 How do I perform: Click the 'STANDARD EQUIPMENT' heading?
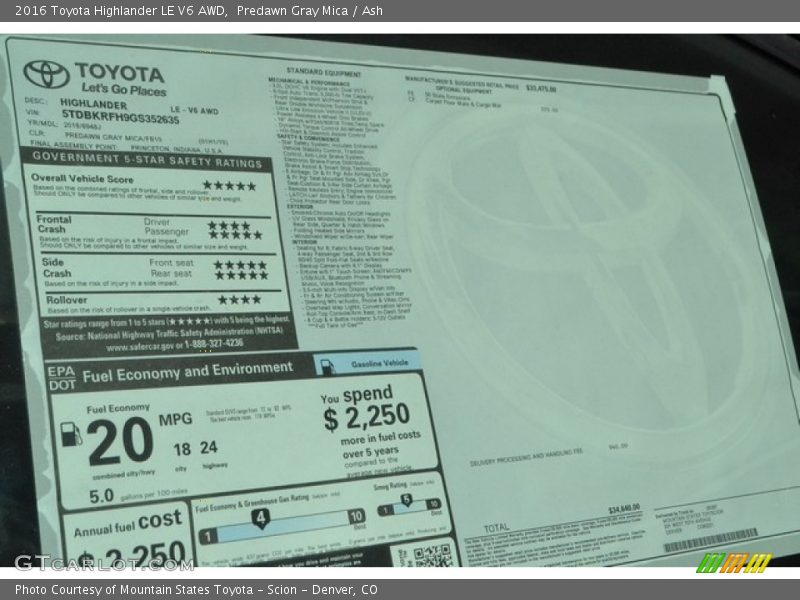click(323, 72)
